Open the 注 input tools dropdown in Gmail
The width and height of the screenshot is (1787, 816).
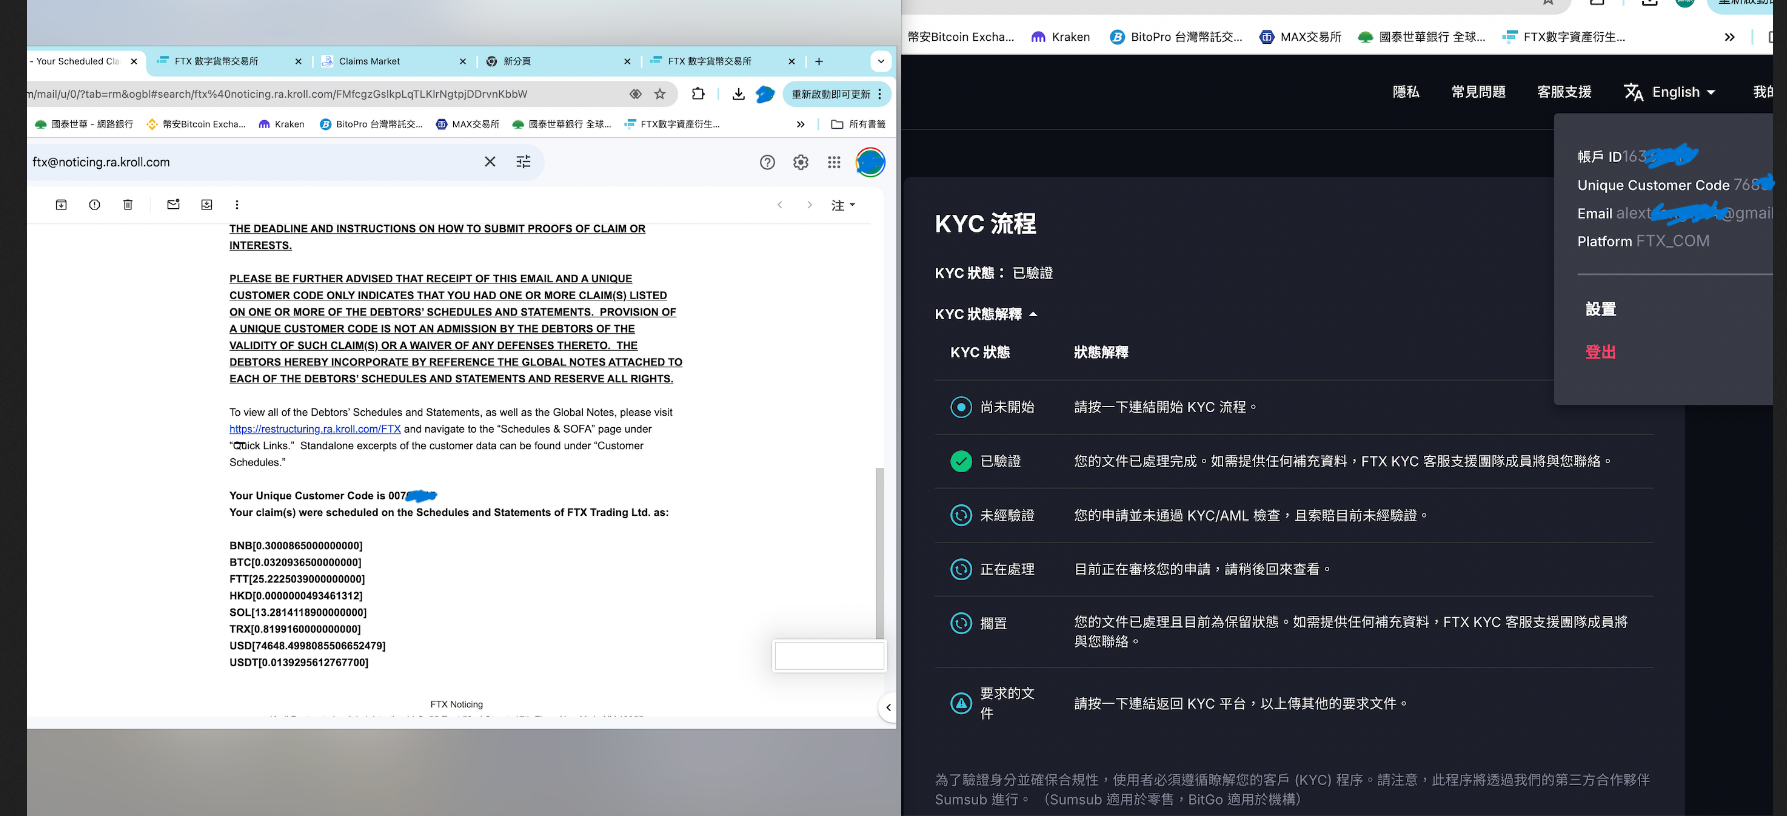[x=843, y=205]
